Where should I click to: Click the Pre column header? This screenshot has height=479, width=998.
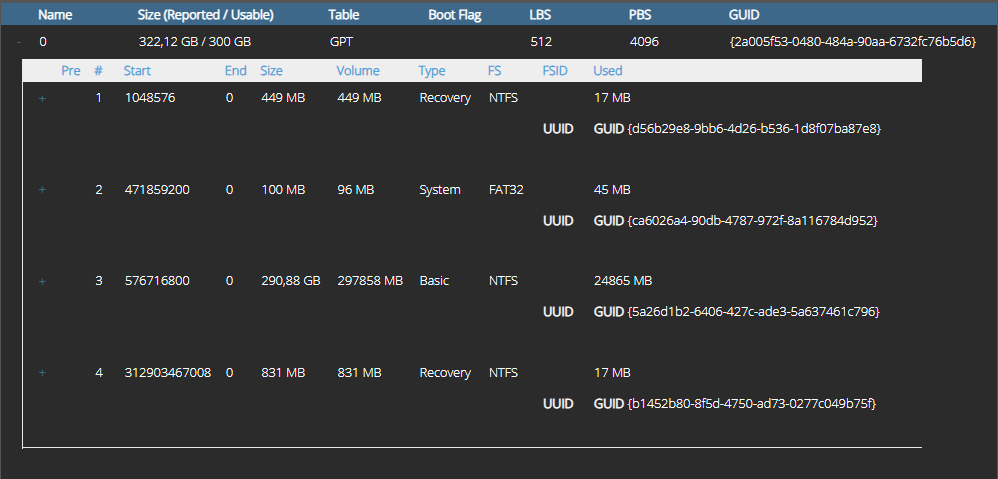(x=71, y=71)
